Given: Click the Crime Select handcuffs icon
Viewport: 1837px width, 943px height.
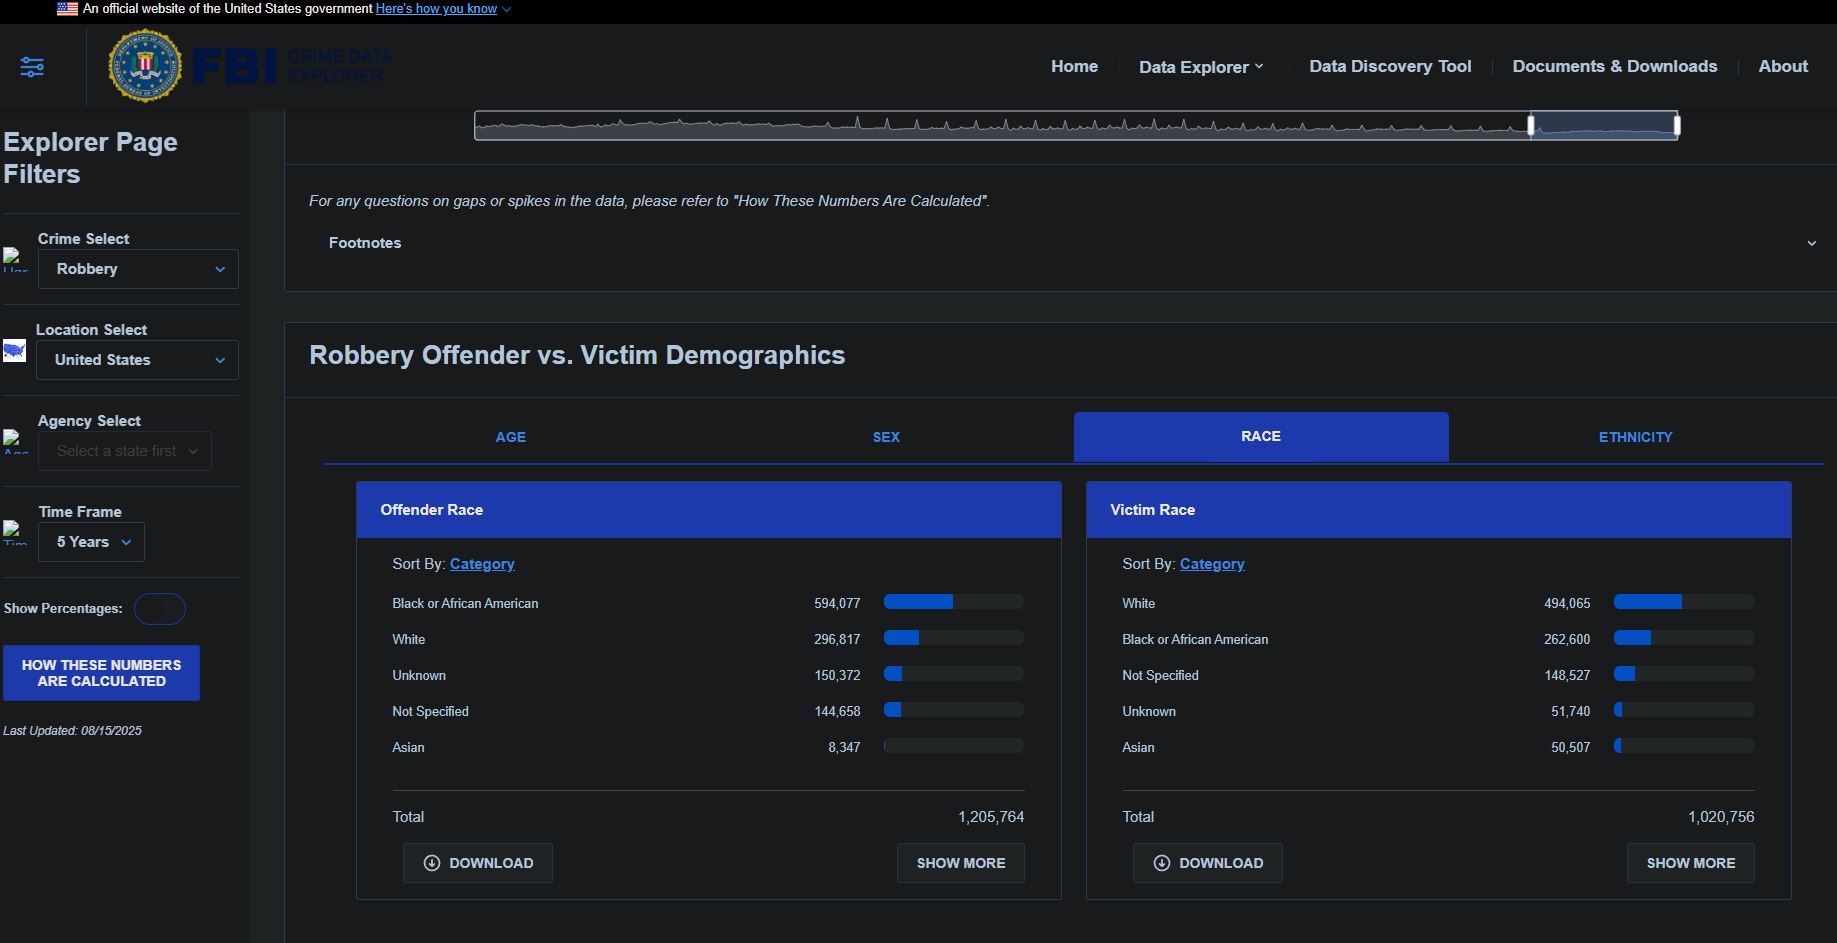Looking at the screenshot, I should click(x=15, y=259).
